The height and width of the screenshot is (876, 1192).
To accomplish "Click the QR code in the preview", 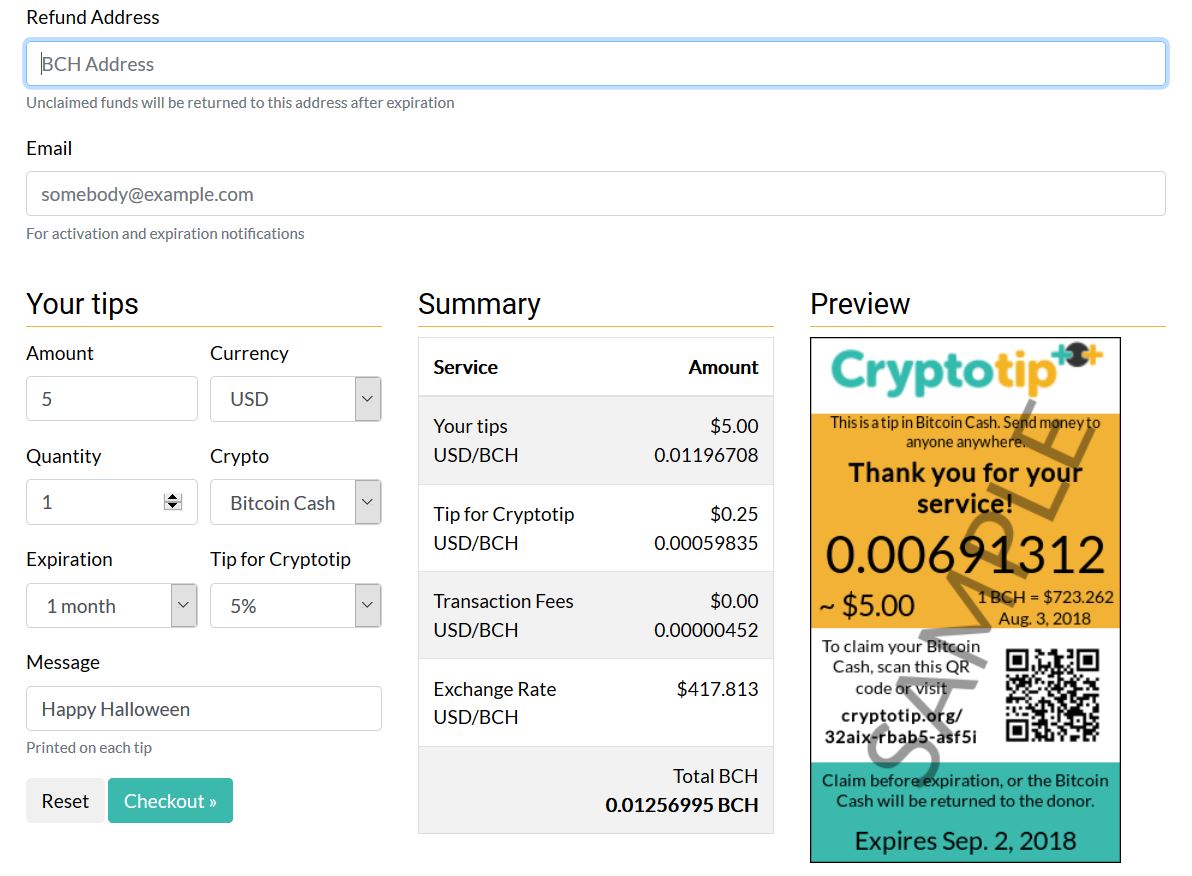I will [1052, 695].
